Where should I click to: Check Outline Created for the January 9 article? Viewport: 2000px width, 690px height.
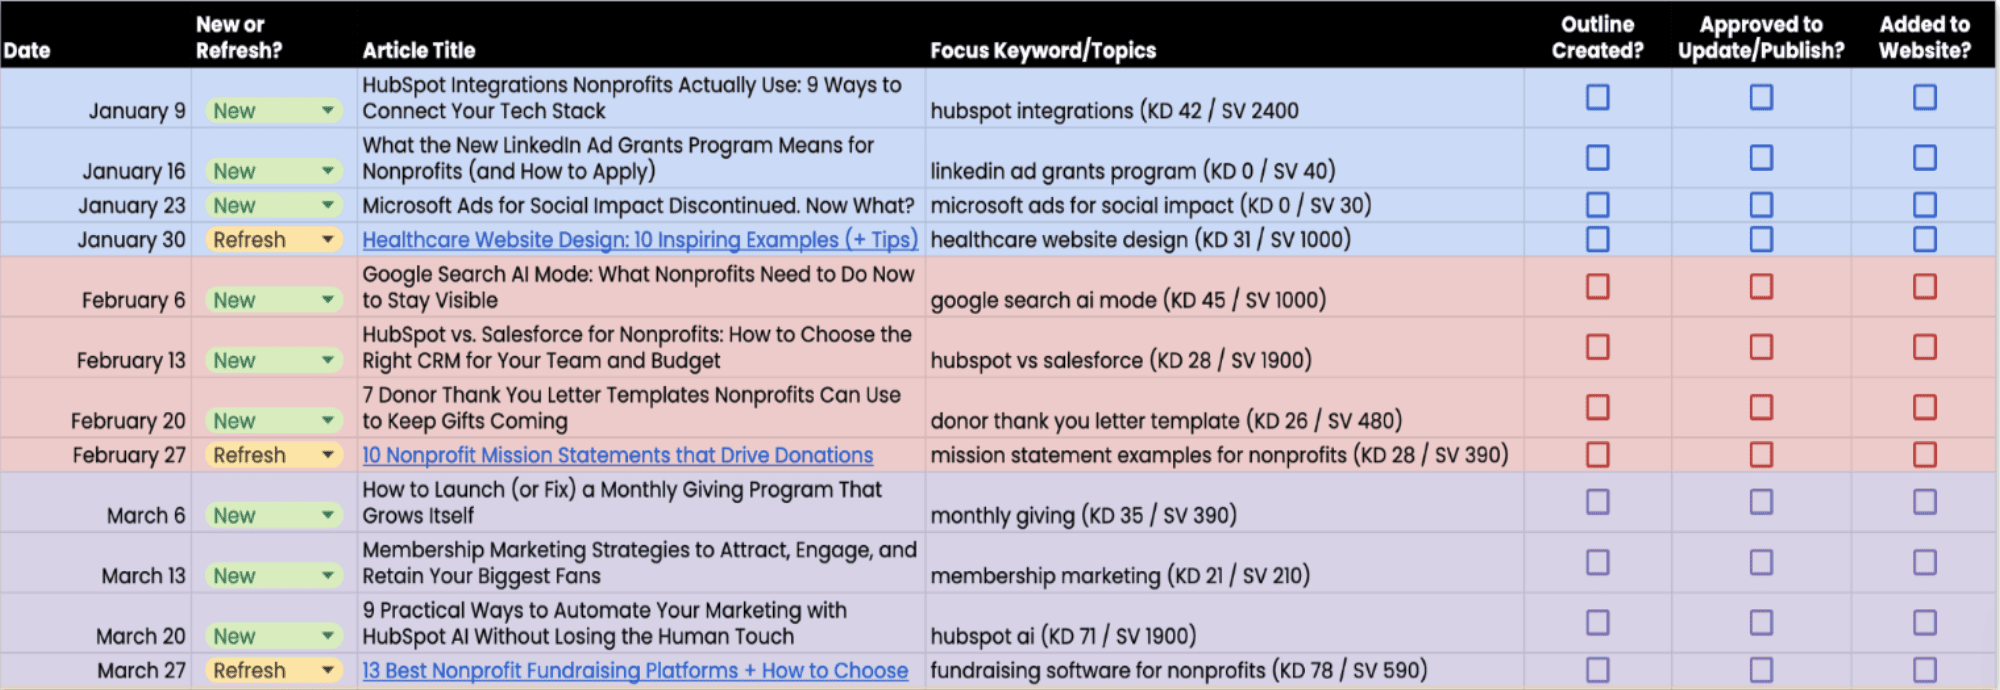click(x=1597, y=97)
